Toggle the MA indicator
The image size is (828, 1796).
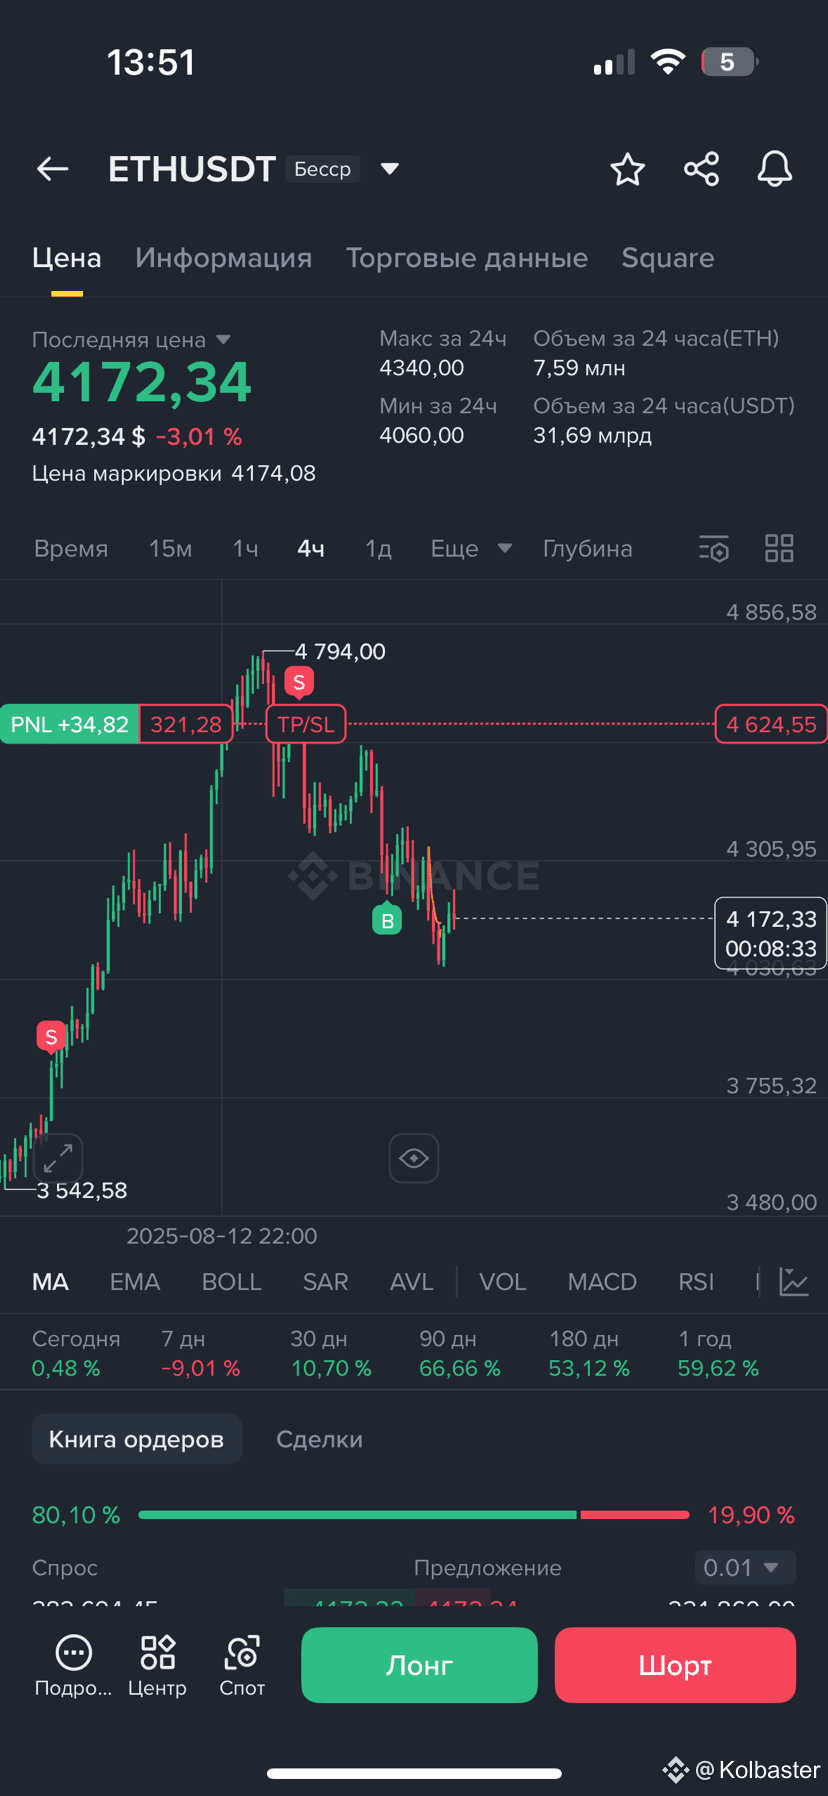tap(50, 1282)
